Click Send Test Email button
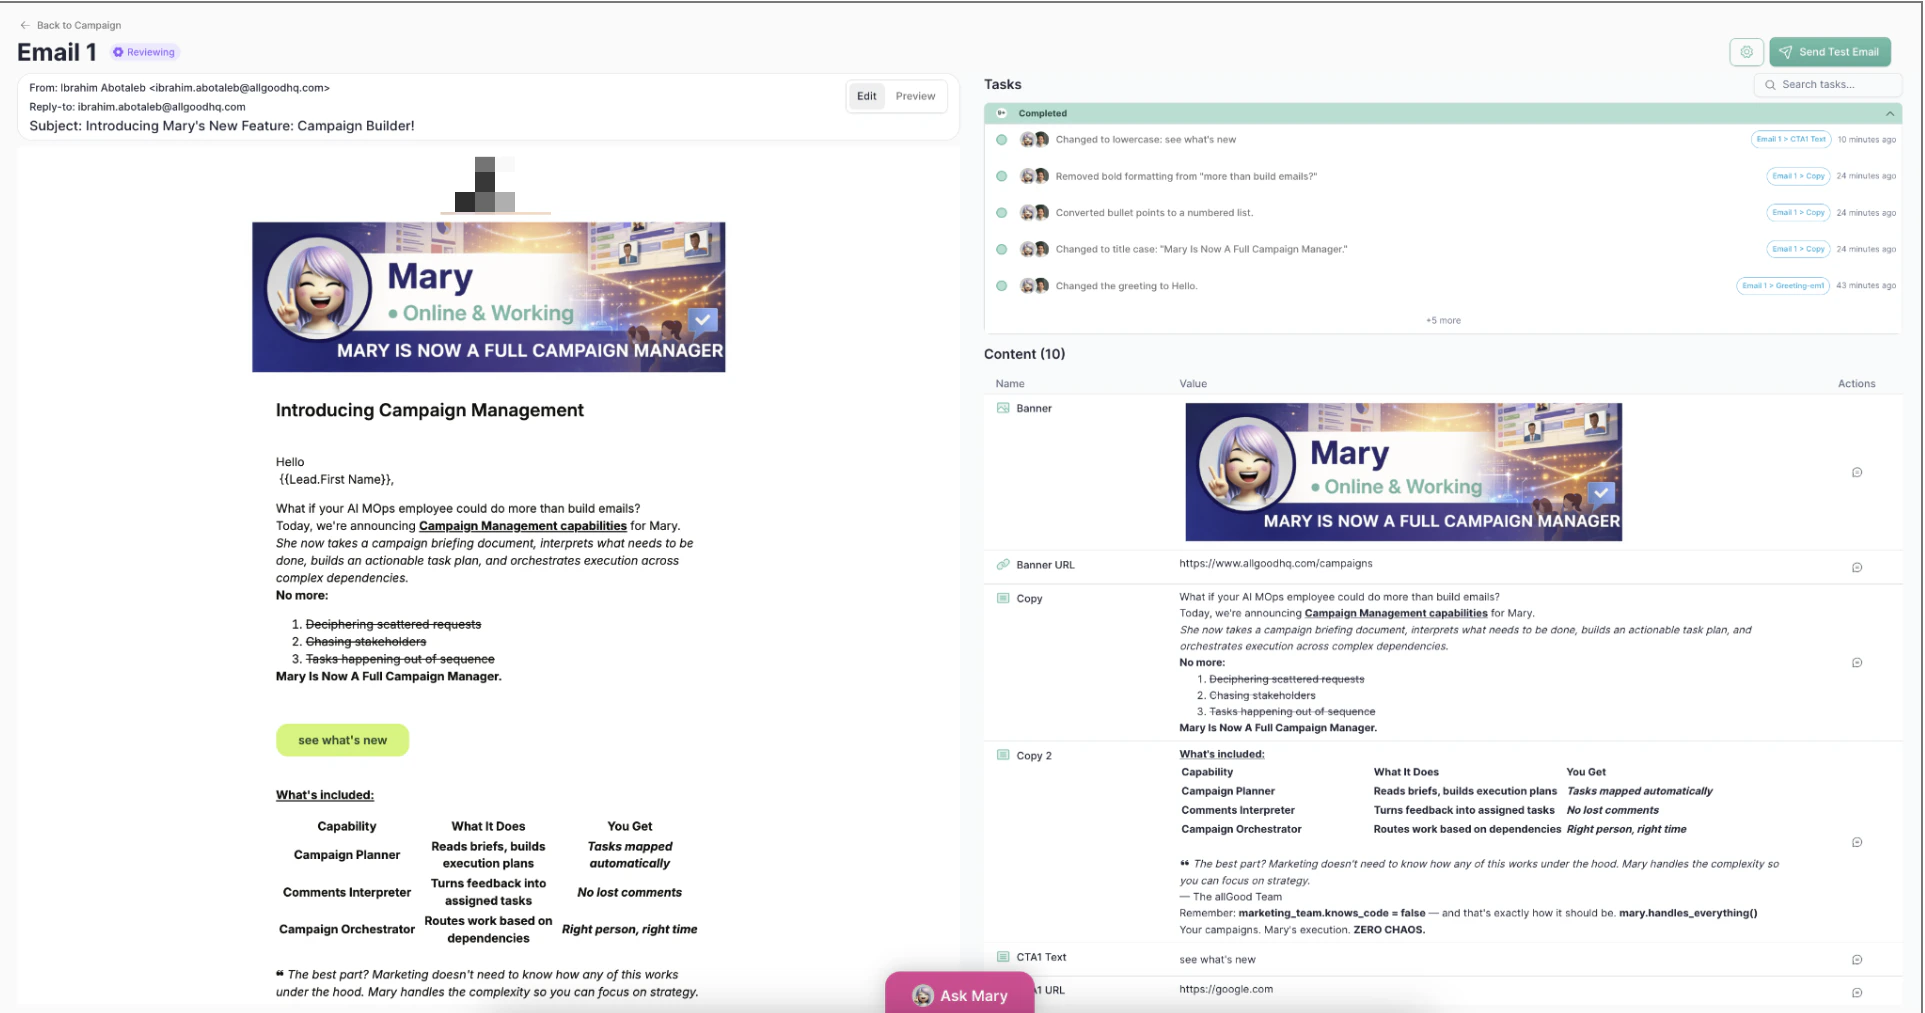Image resolution: width=1925 pixels, height=1013 pixels. pyautogui.click(x=1830, y=52)
